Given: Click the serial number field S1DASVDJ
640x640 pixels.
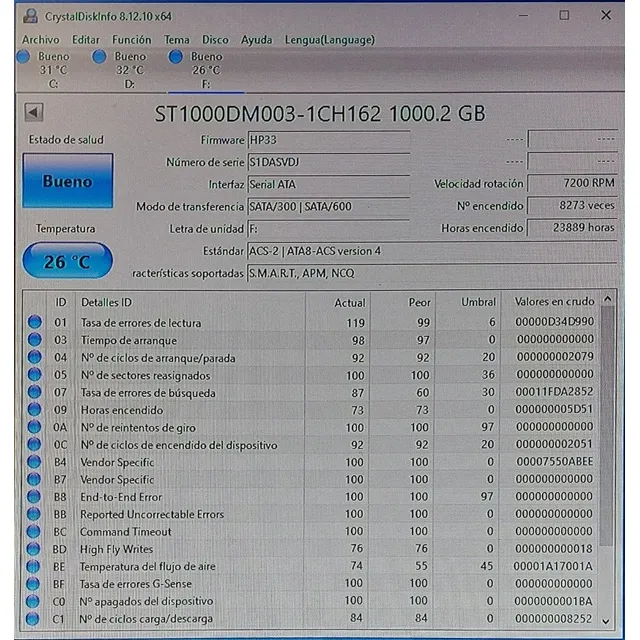Looking at the screenshot, I should point(329,162).
